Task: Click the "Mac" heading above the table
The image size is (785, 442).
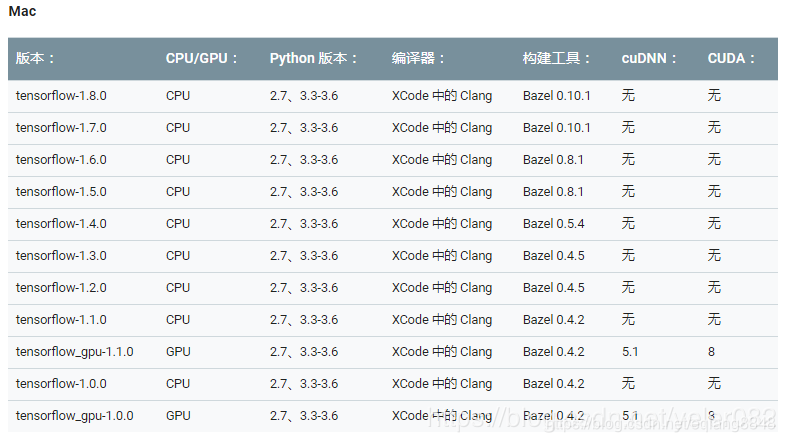Action: click(x=22, y=11)
